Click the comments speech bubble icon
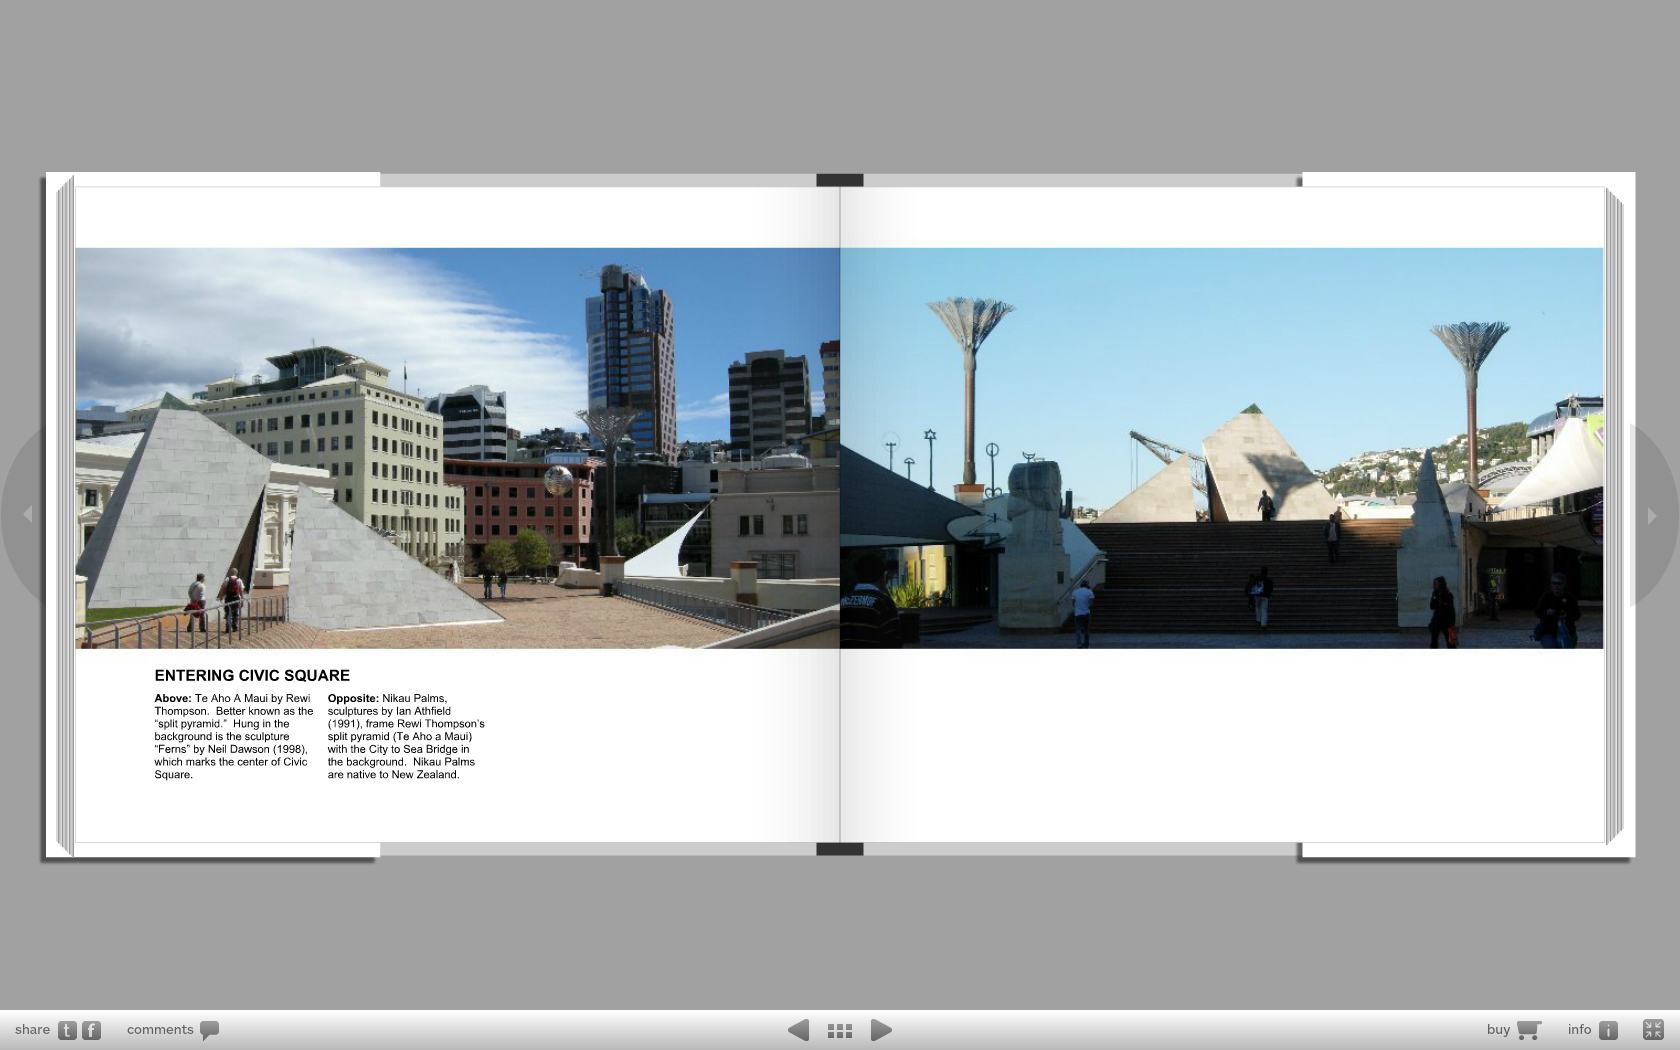Screen dimensions: 1680x1050 [x=209, y=1030]
